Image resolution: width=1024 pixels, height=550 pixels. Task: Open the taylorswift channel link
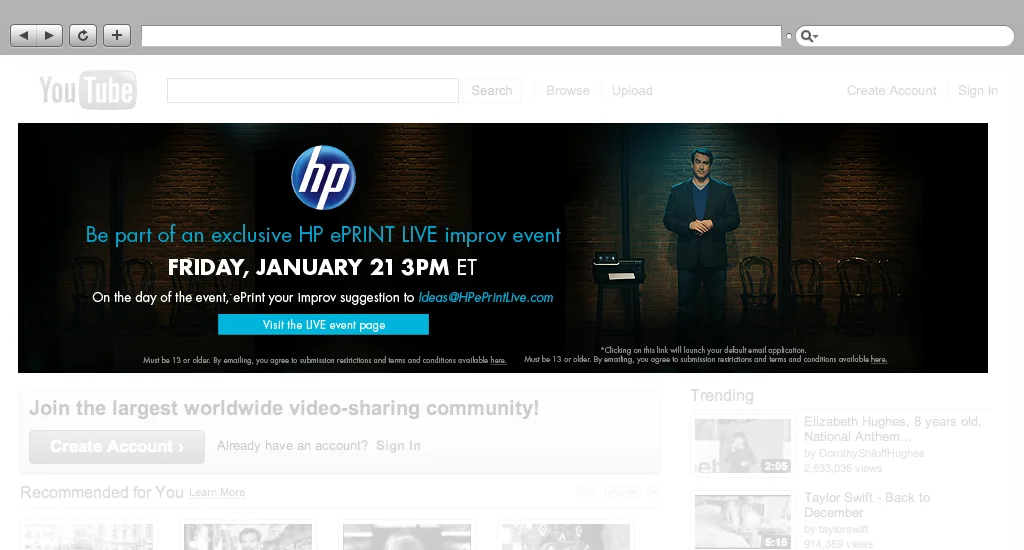(x=843, y=529)
